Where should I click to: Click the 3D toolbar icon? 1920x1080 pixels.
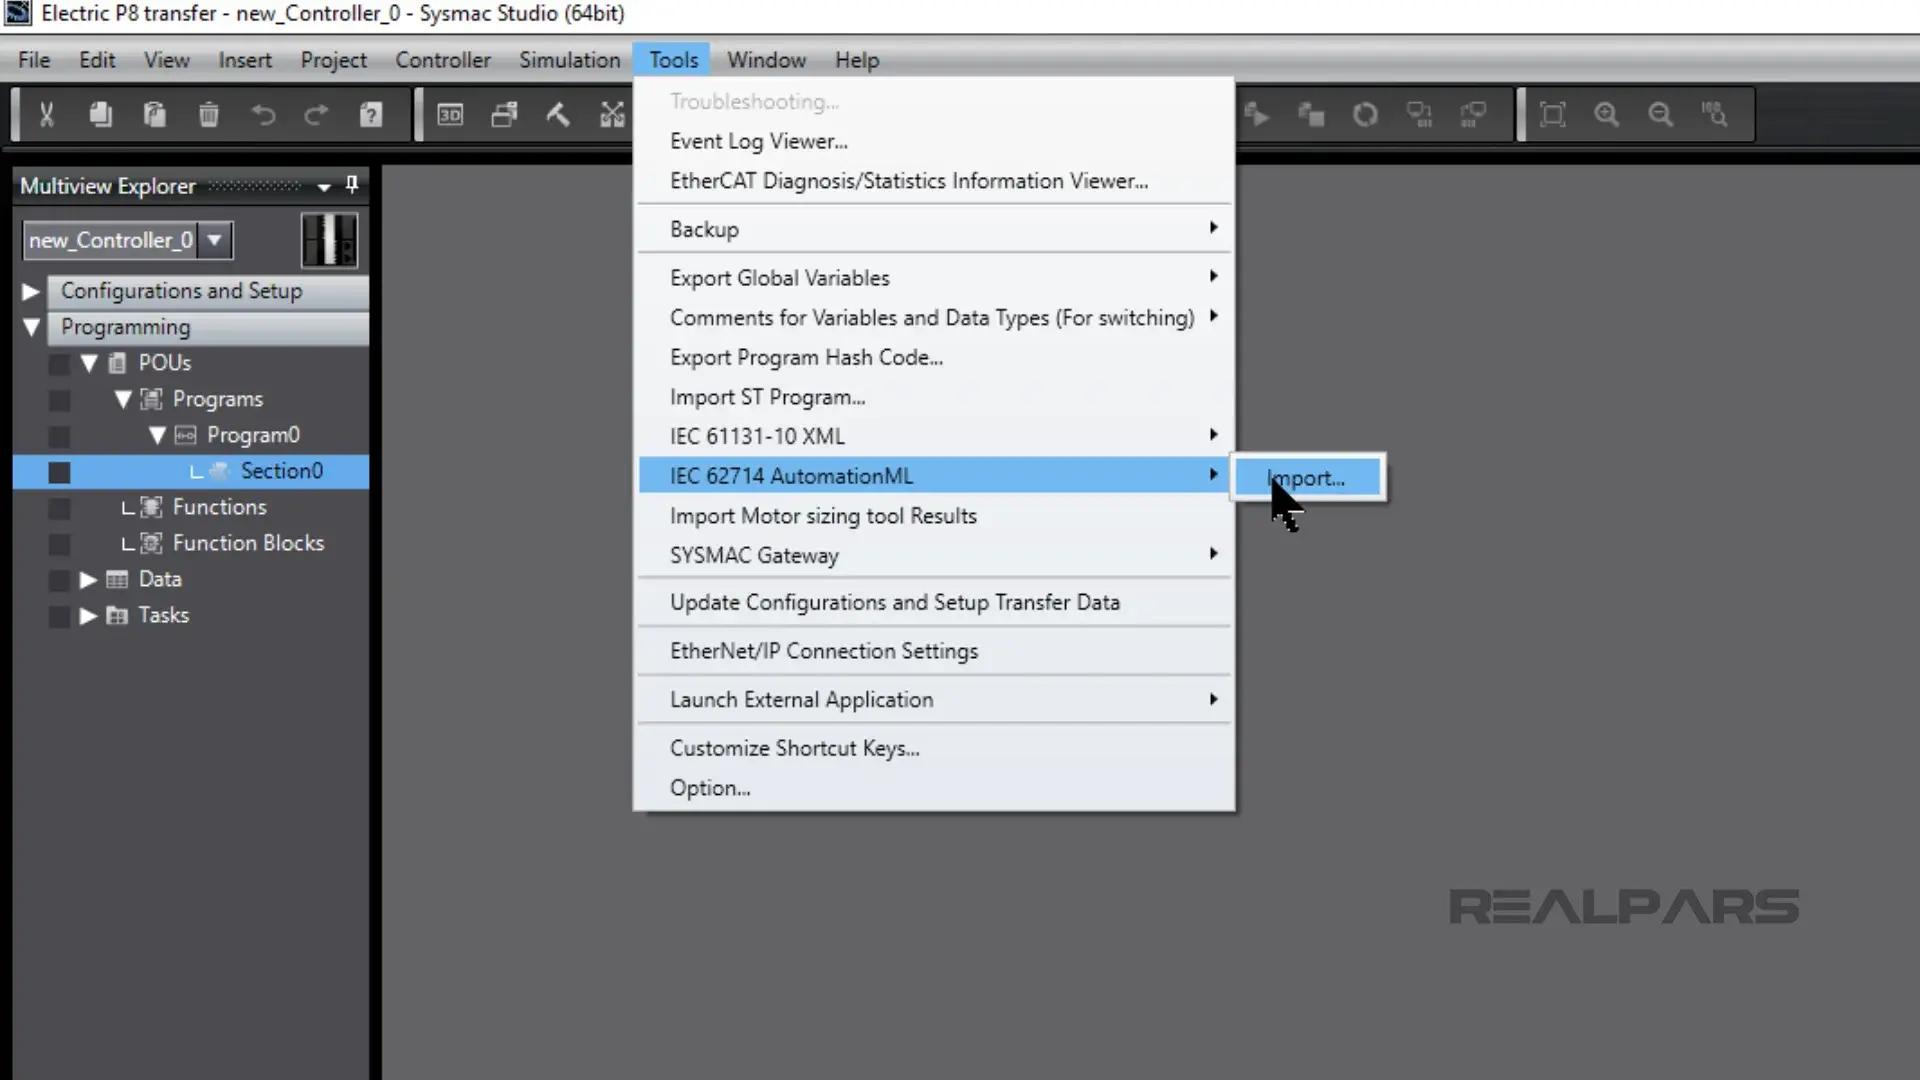[450, 114]
